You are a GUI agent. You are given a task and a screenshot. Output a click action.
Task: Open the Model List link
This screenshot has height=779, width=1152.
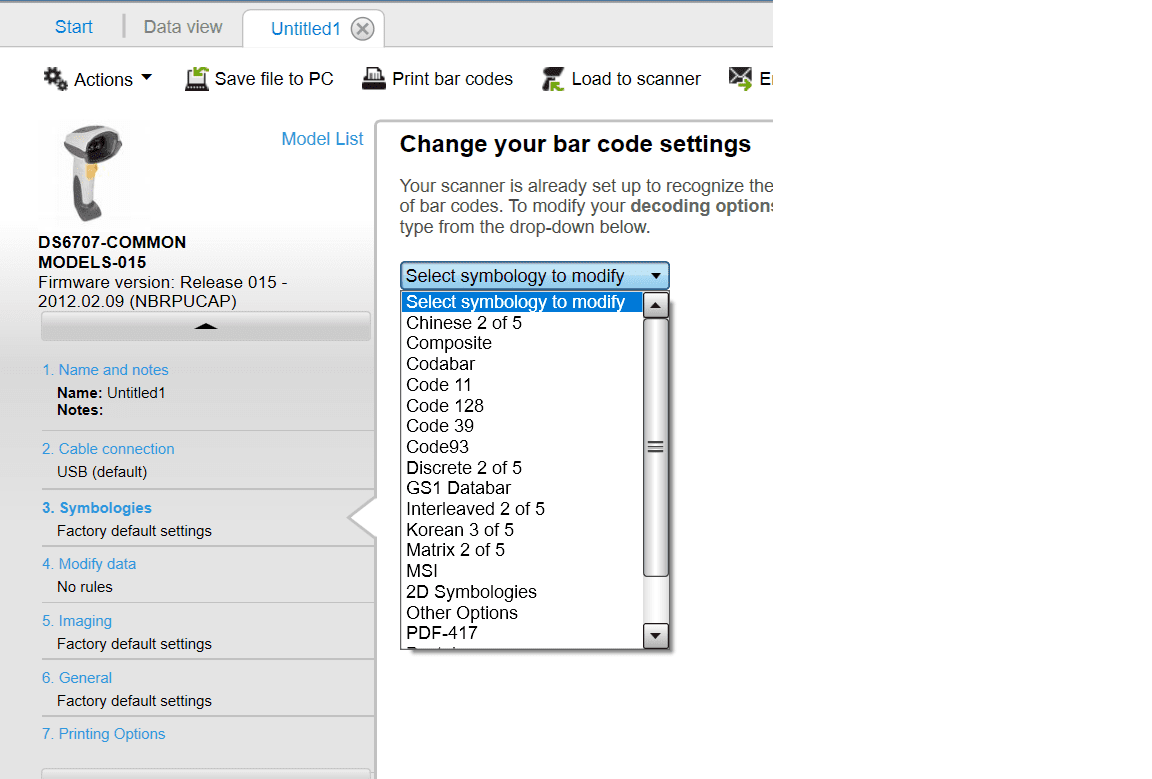click(x=322, y=139)
